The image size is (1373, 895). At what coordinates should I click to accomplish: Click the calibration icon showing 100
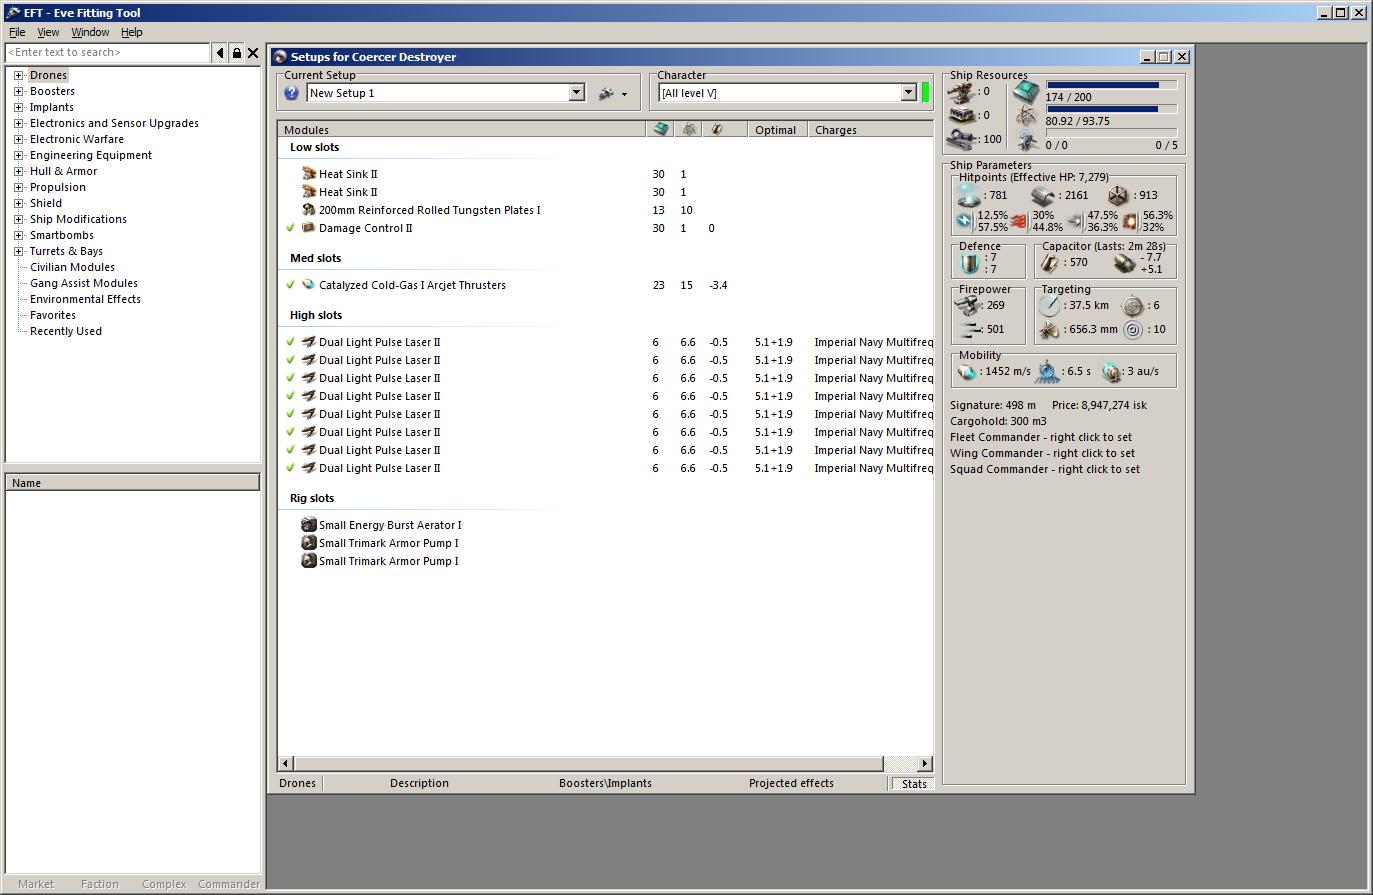[963, 139]
